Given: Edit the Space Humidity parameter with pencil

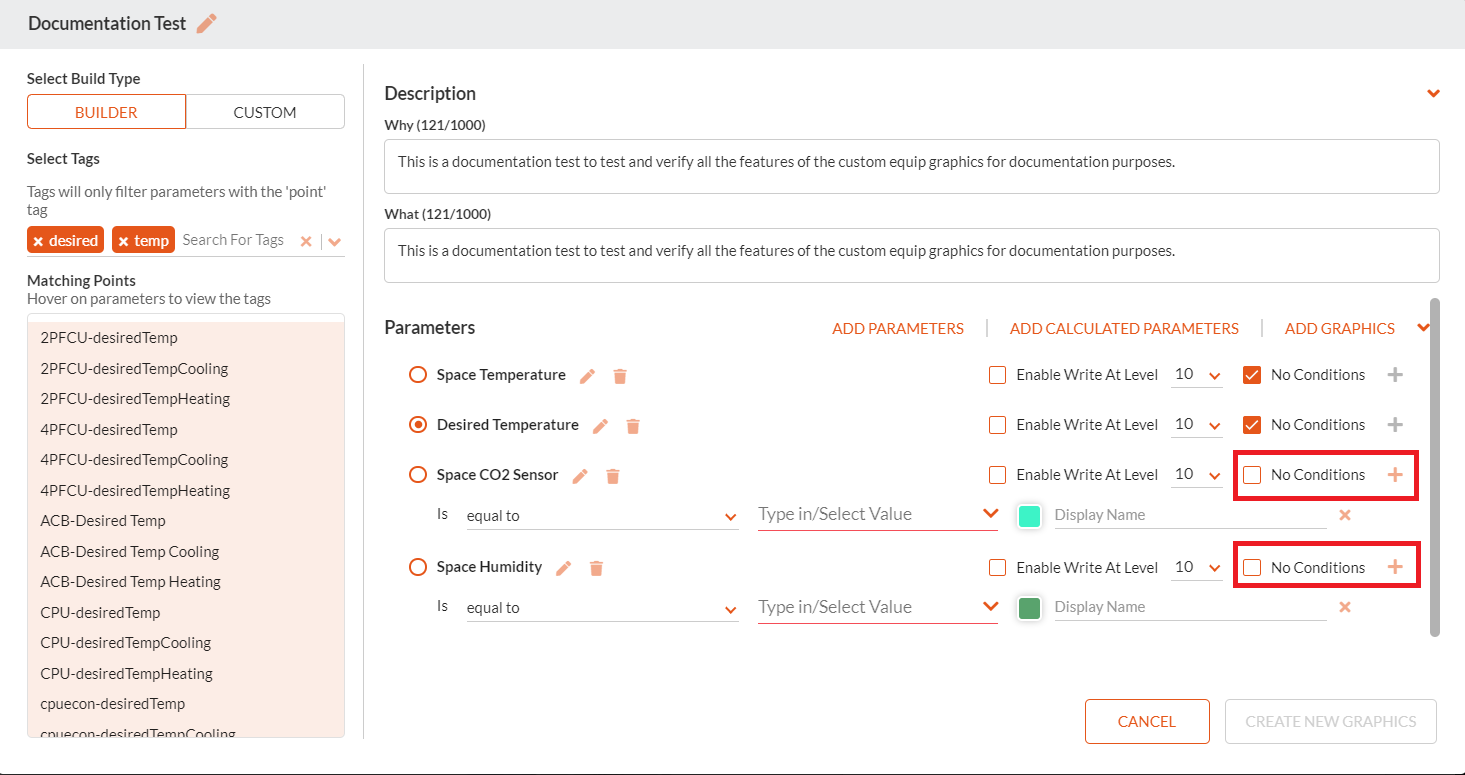Looking at the screenshot, I should point(564,568).
